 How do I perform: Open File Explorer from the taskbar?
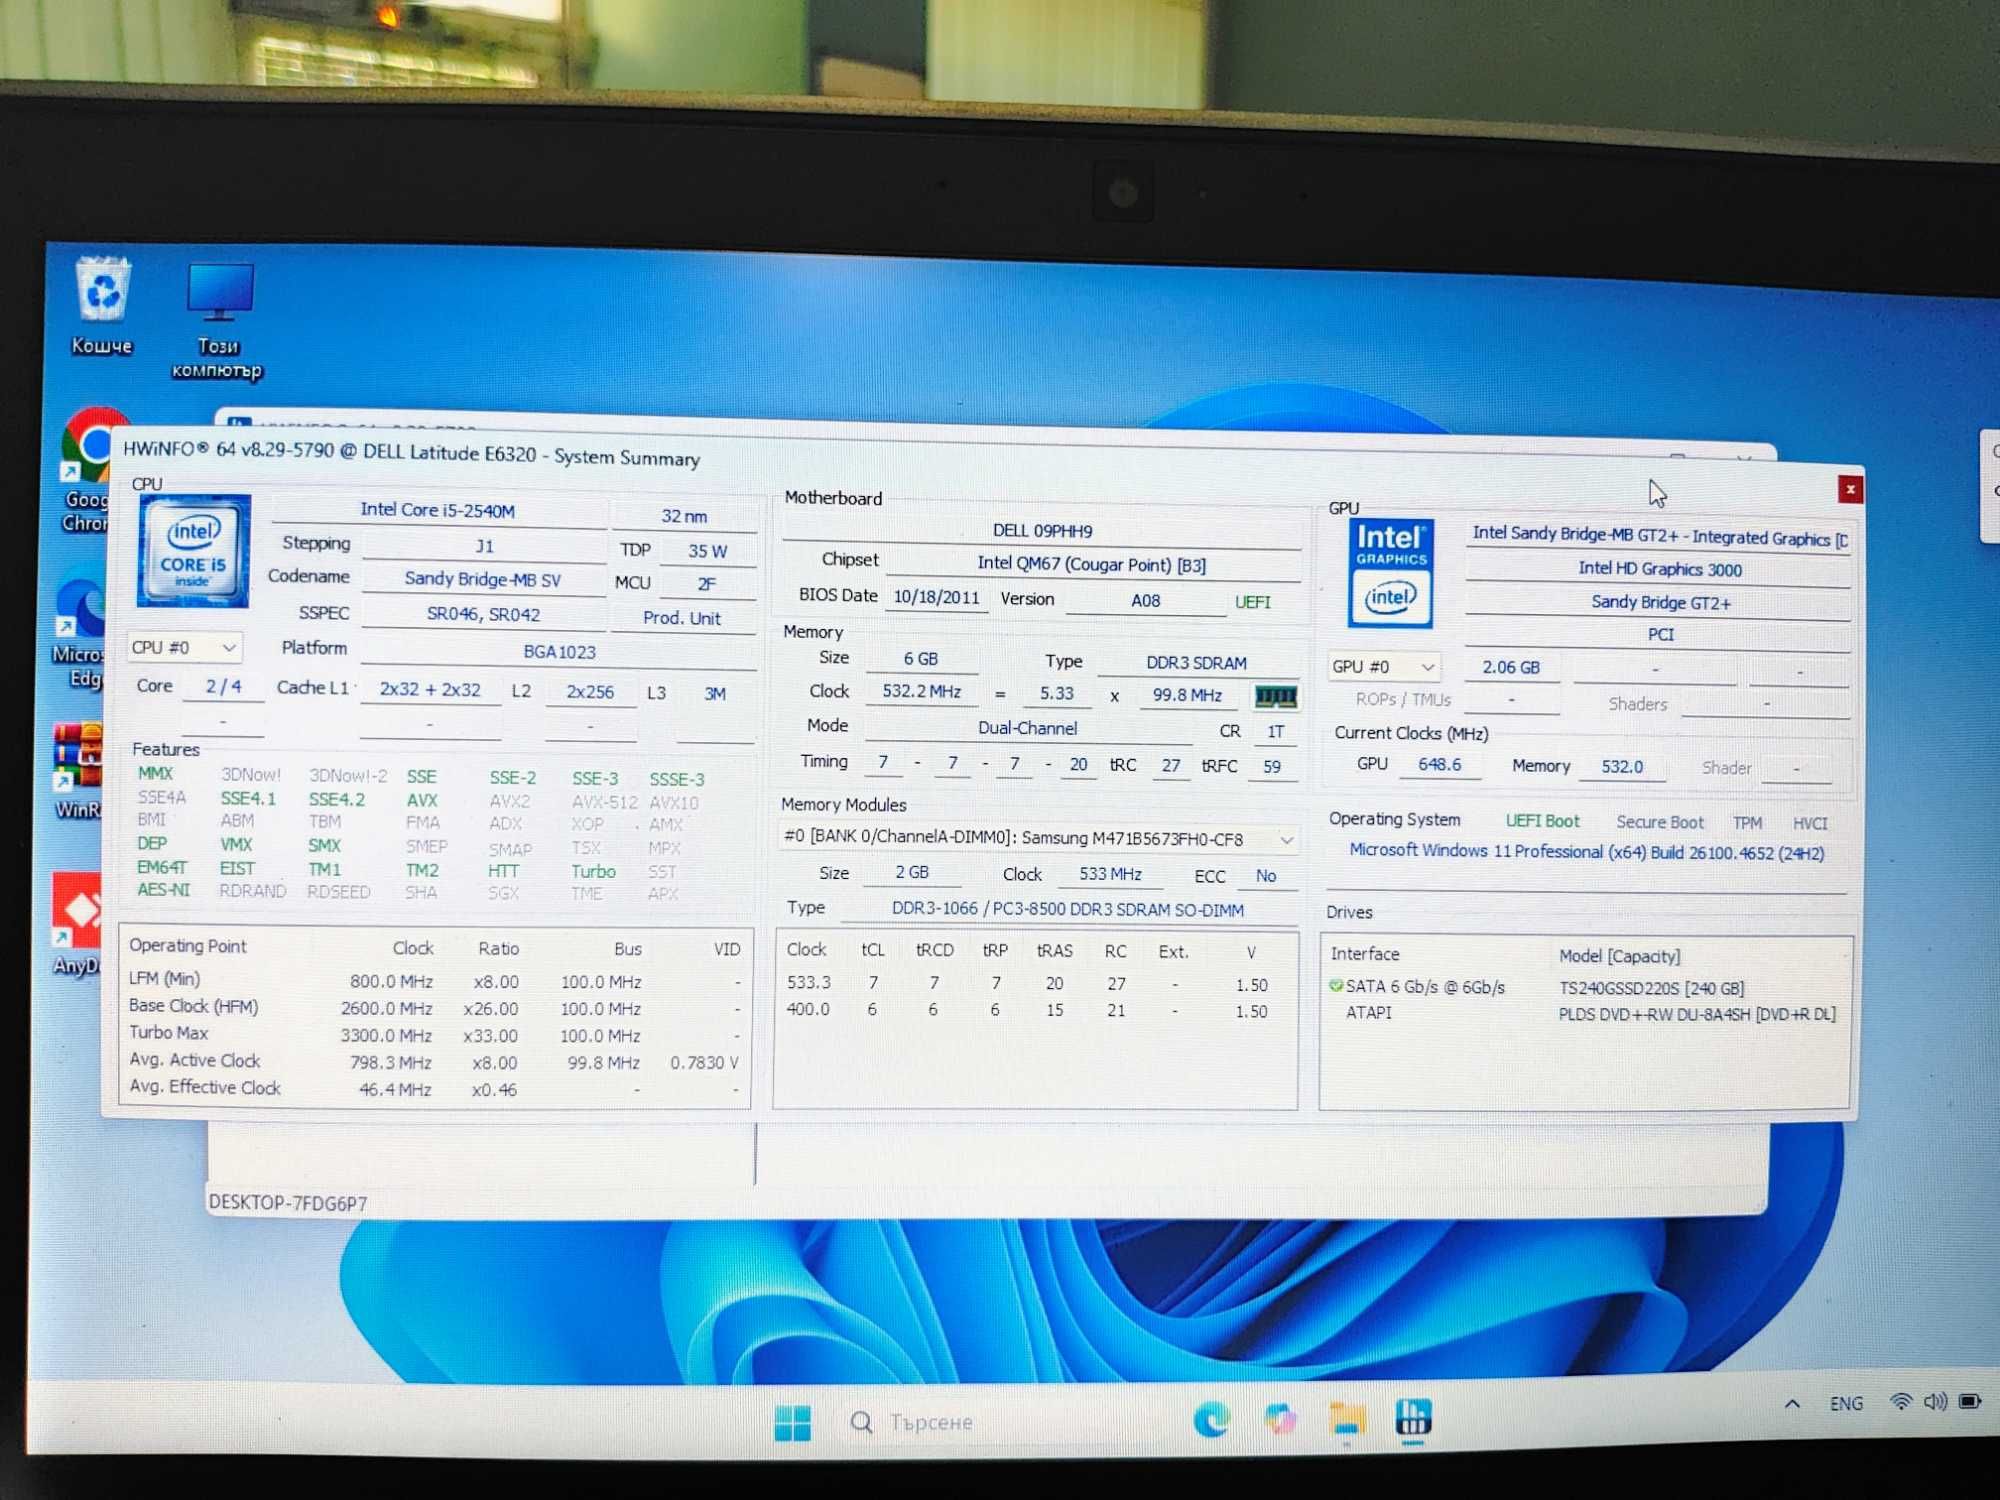click(x=1347, y=1419)
